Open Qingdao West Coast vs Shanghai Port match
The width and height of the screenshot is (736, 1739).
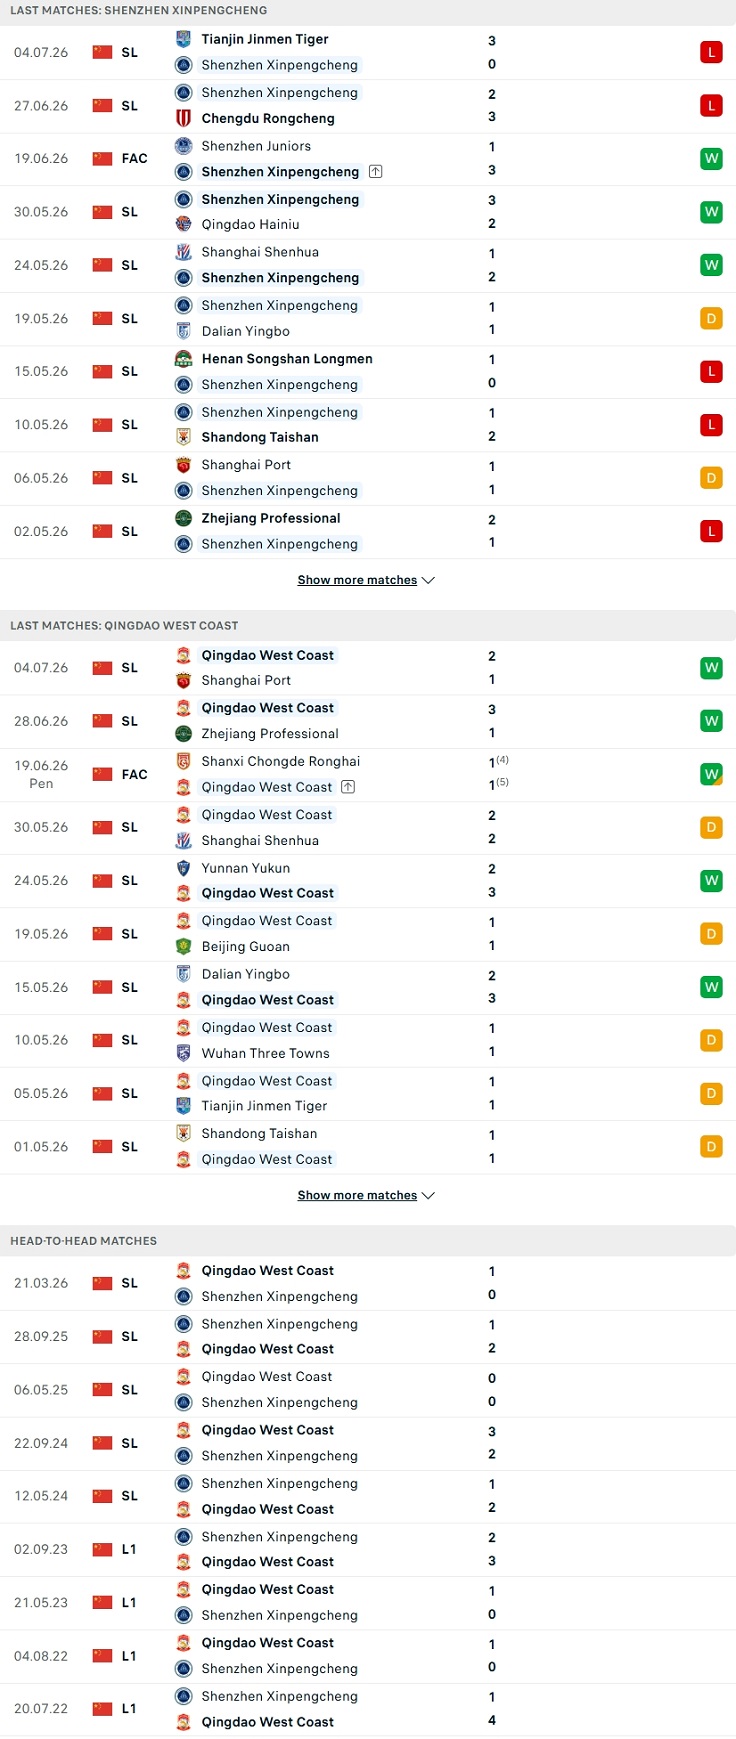(x=368, y=668)
